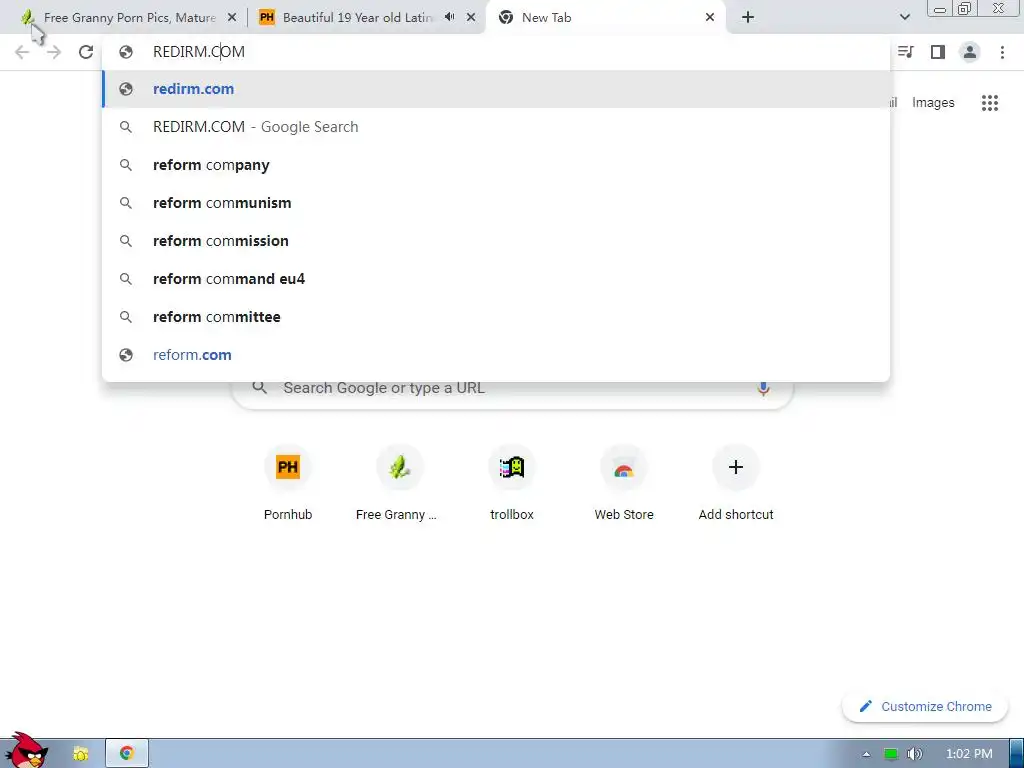This screenshot has width=1024, height=768.
Task: Open the Start menu Angry Bird icon
Action: (x=26, y=750)
